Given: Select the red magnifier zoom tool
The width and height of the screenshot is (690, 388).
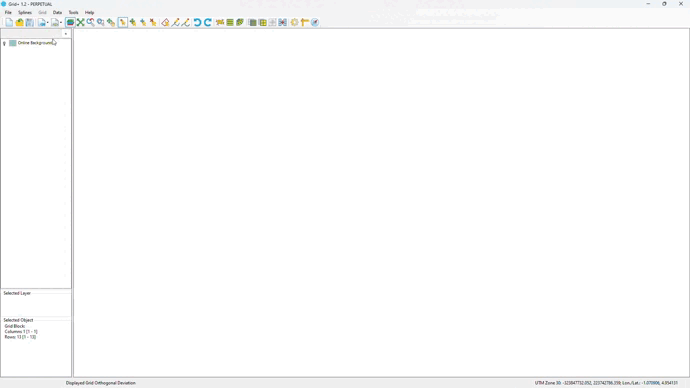Looking at the screenshot, I should click(91, 22).
